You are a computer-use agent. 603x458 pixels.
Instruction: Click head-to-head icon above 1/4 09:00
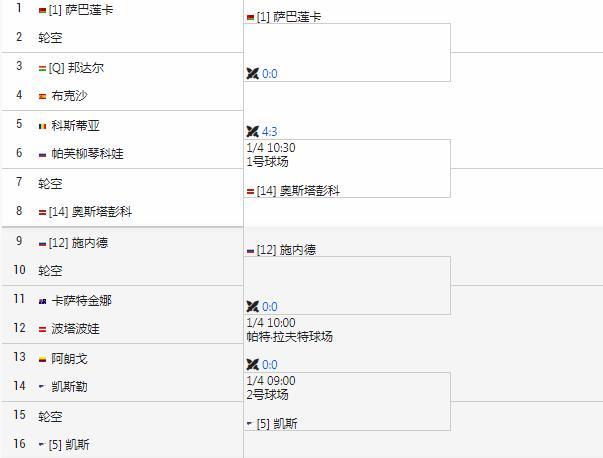(252, 364)
